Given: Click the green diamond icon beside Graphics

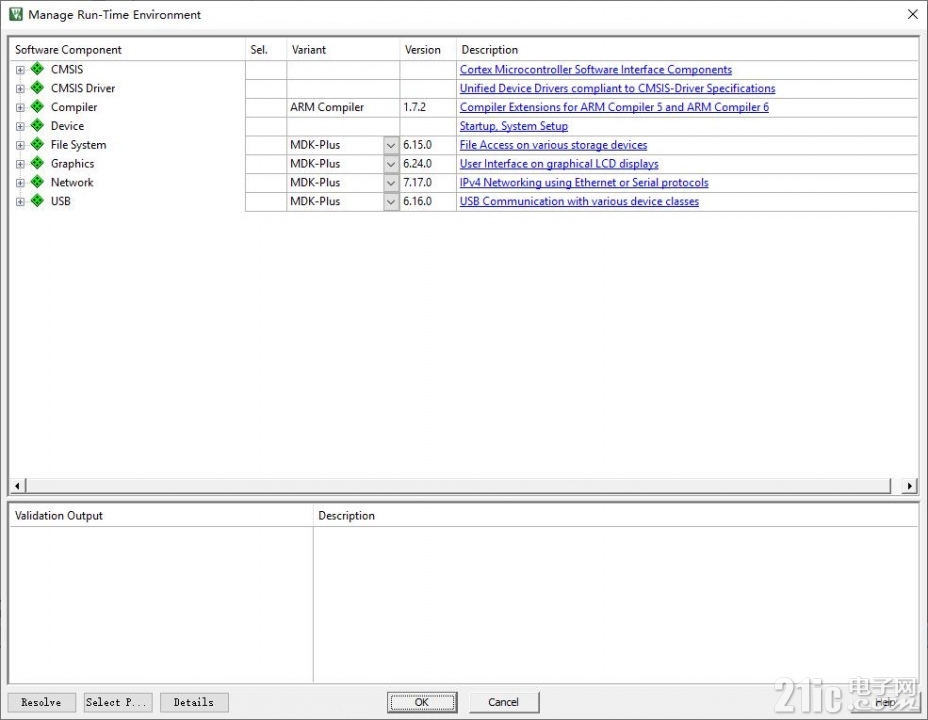Looking at the screenshot, I should [37, 163].
